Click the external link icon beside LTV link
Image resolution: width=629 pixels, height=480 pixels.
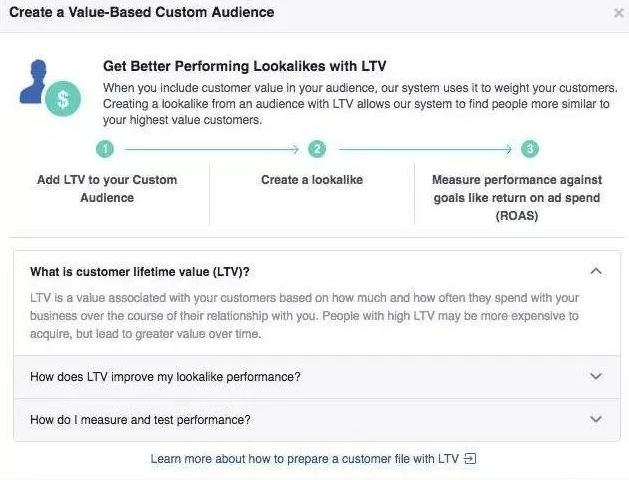coord(470,458)
